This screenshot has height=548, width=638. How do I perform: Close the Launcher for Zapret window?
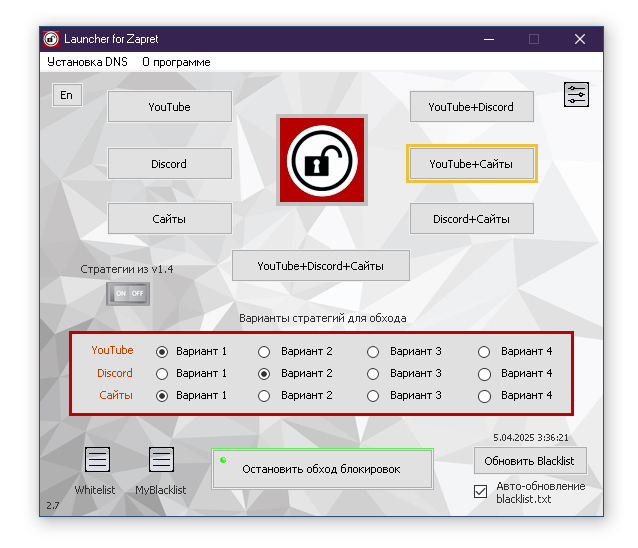point(580,39)
